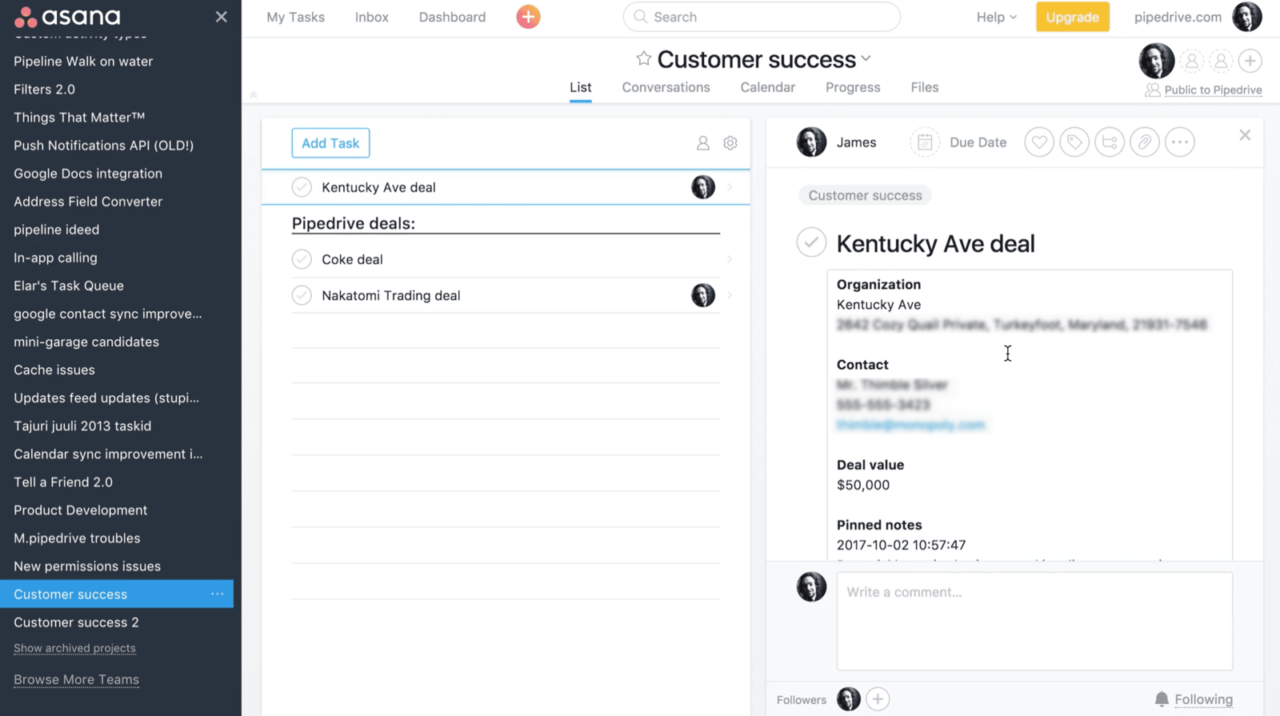Click Show archived projects link

click(x=75, y=648)
